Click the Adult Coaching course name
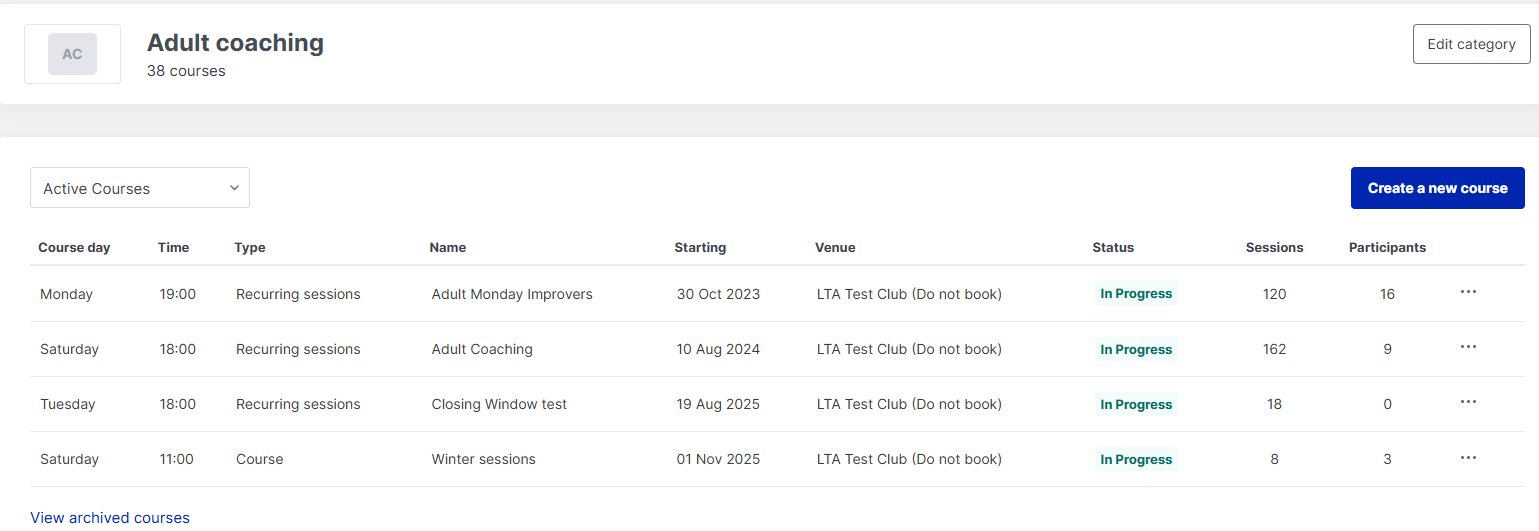The height and width of the screenshot is (531, 1539). pos(482,349)
